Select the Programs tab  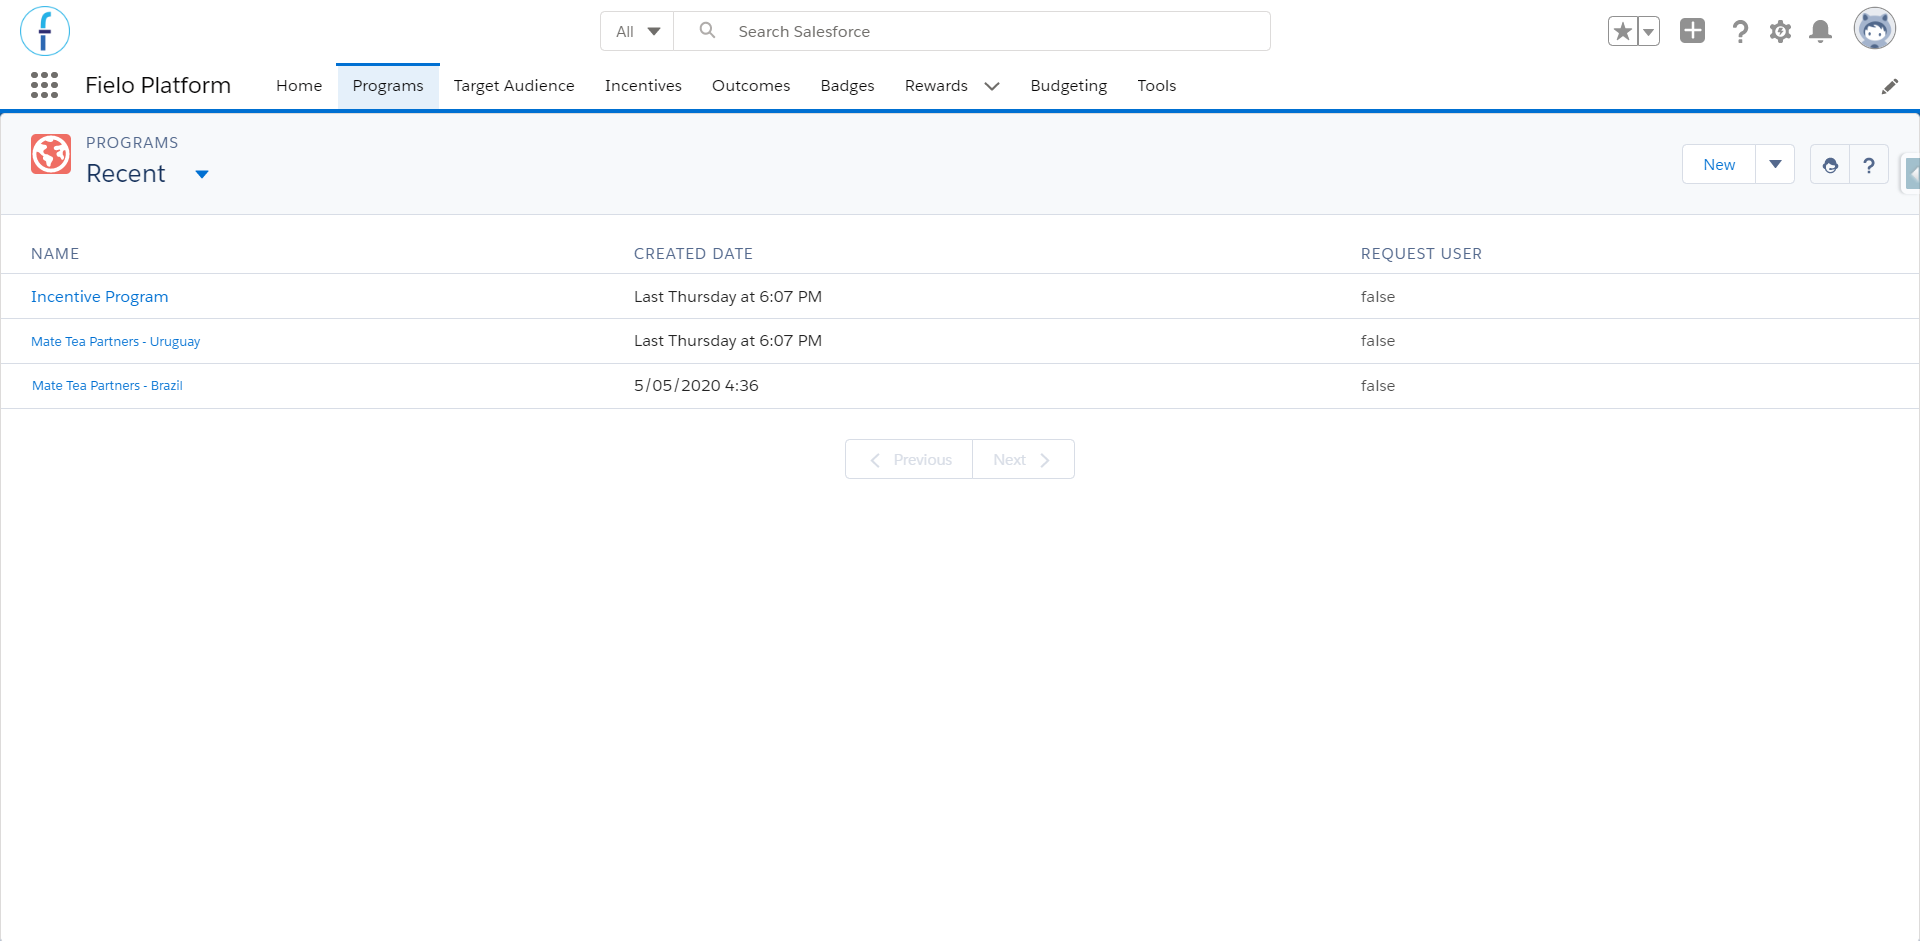388,86
